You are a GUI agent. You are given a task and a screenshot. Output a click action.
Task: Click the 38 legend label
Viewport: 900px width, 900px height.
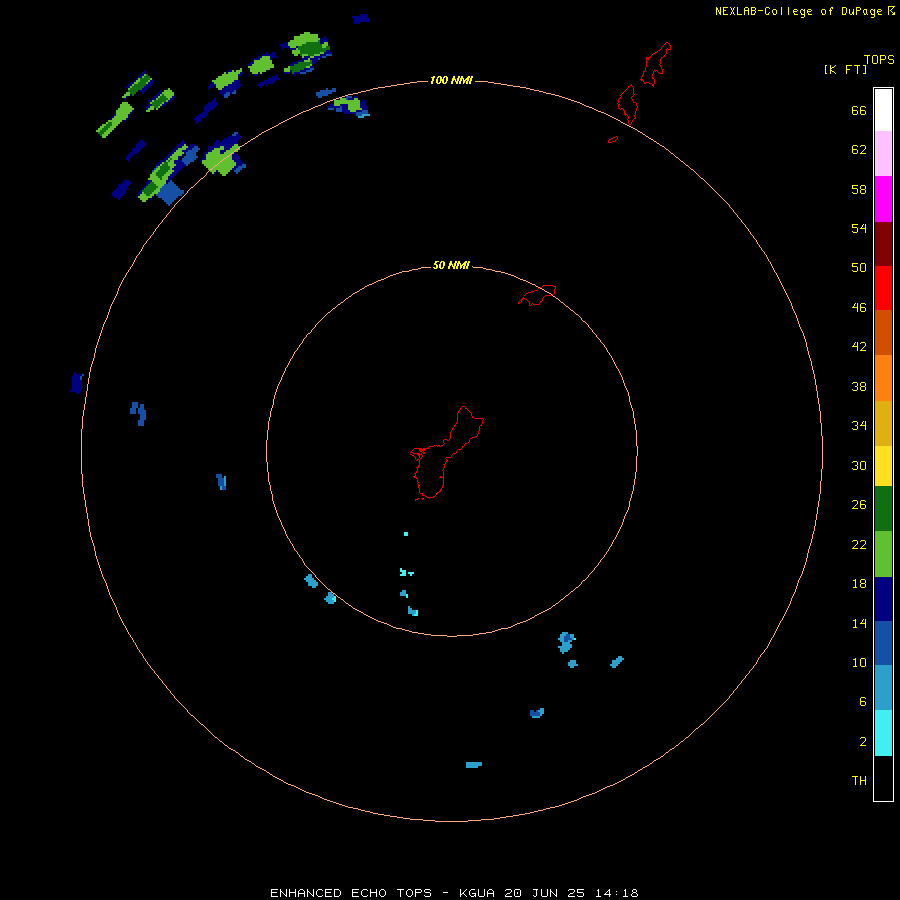point(859,386)
